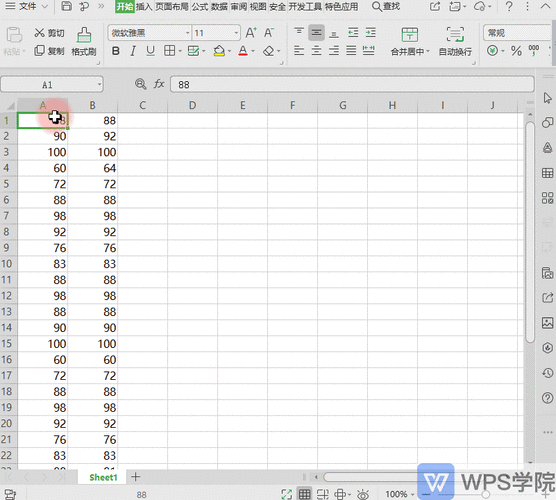Click the Wrap Text icon
The width and height of the screenshot is (556, 500).
(x=455, y=35)
